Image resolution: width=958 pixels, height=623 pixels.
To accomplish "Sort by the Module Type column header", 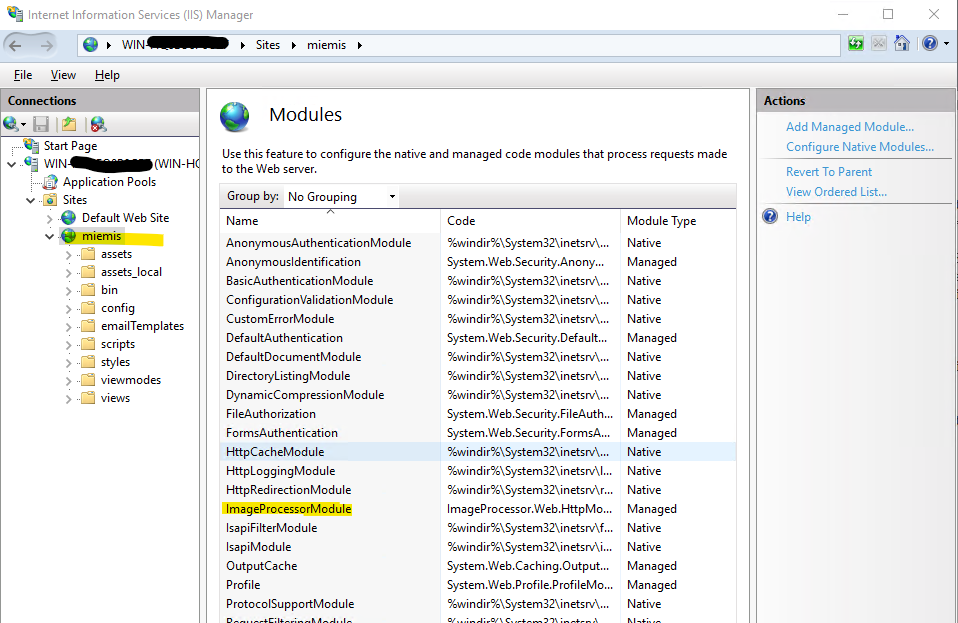I will tap(661, 221).
